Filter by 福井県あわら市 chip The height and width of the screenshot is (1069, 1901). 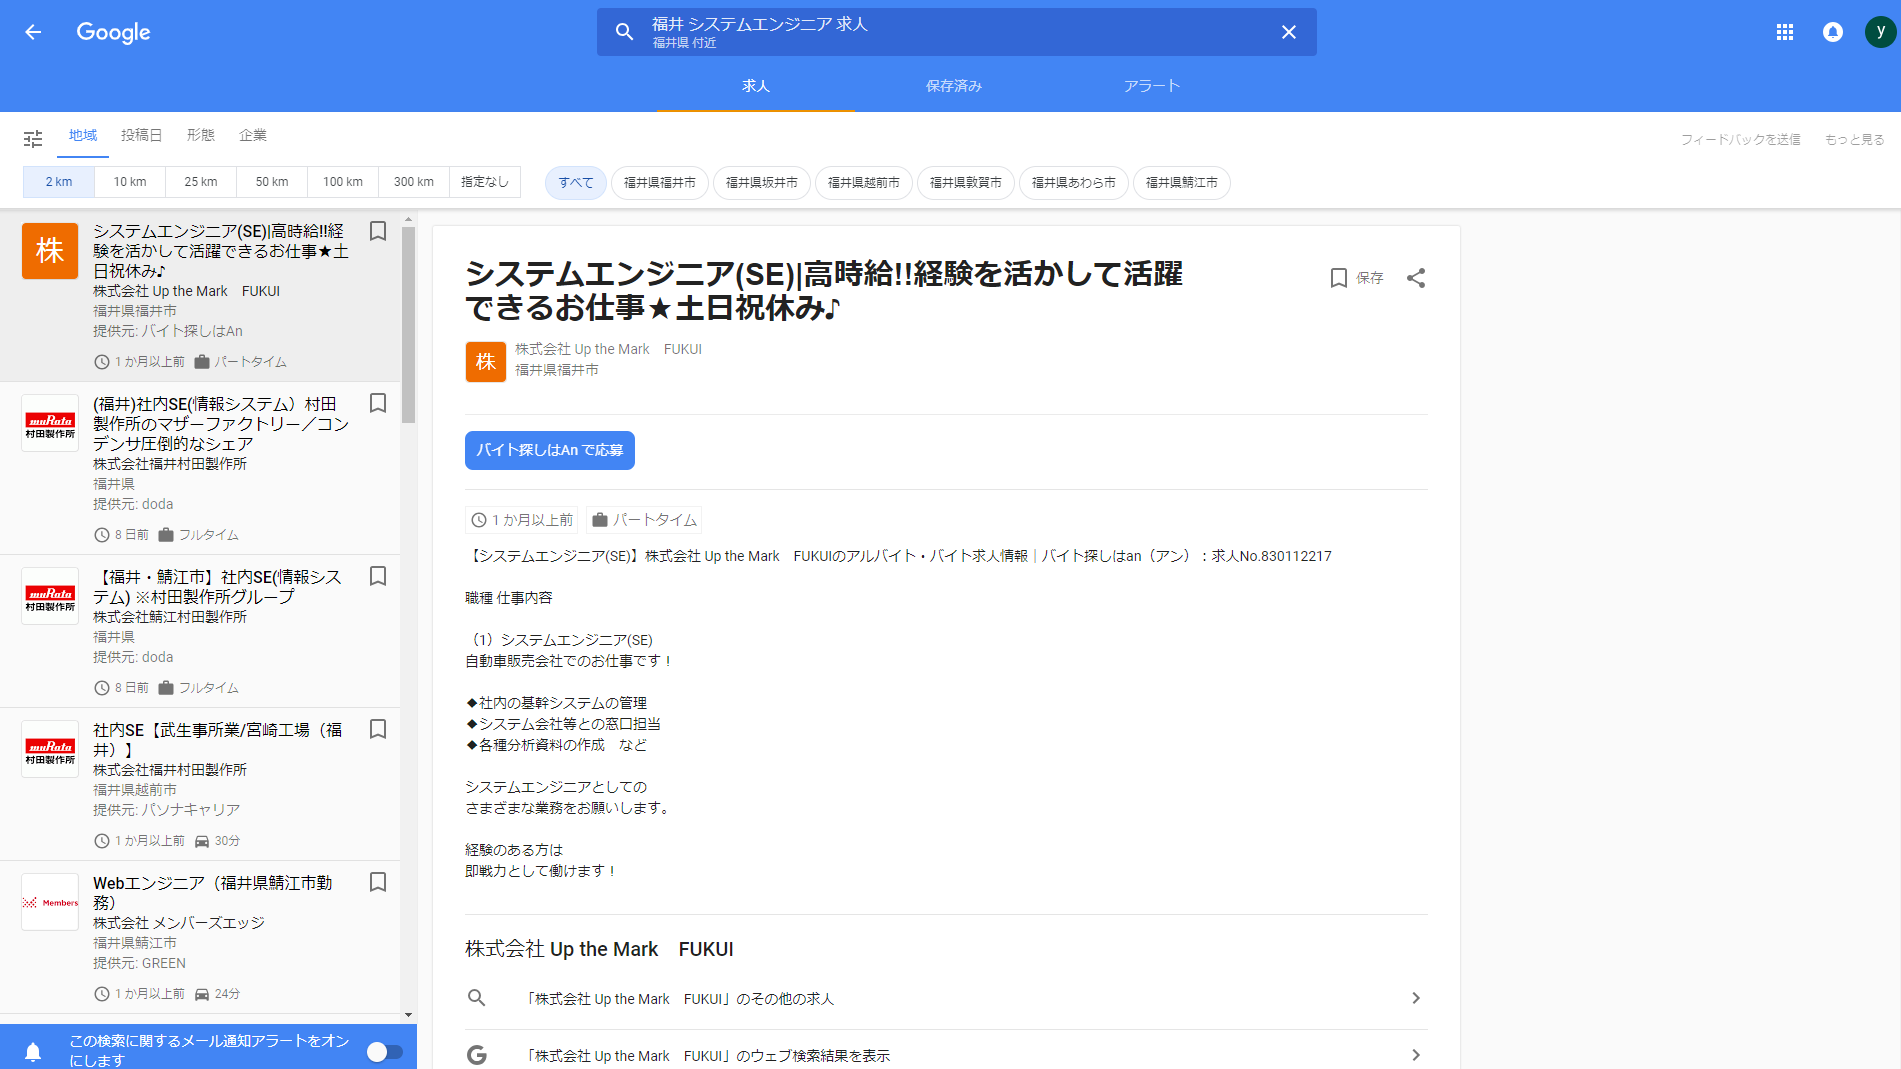[x=1074, y=183]
